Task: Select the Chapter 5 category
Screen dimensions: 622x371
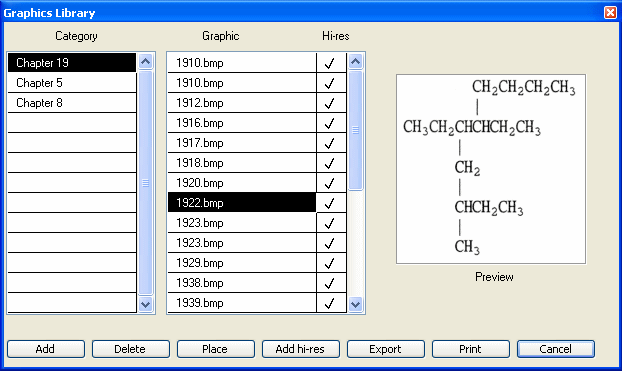Action: 72,83
